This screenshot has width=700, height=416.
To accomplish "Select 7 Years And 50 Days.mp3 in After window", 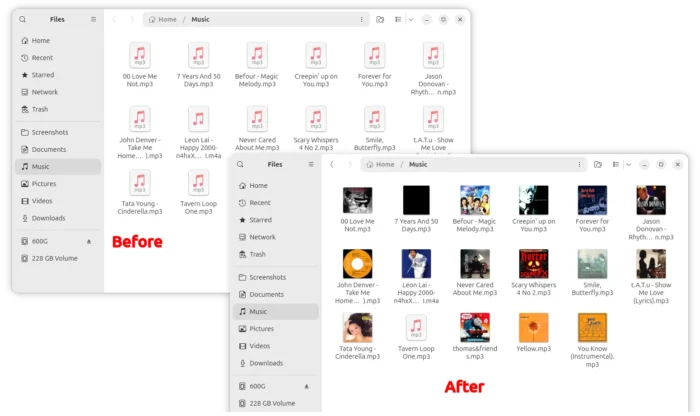I will pyautogui.click(x=416, y=209).
